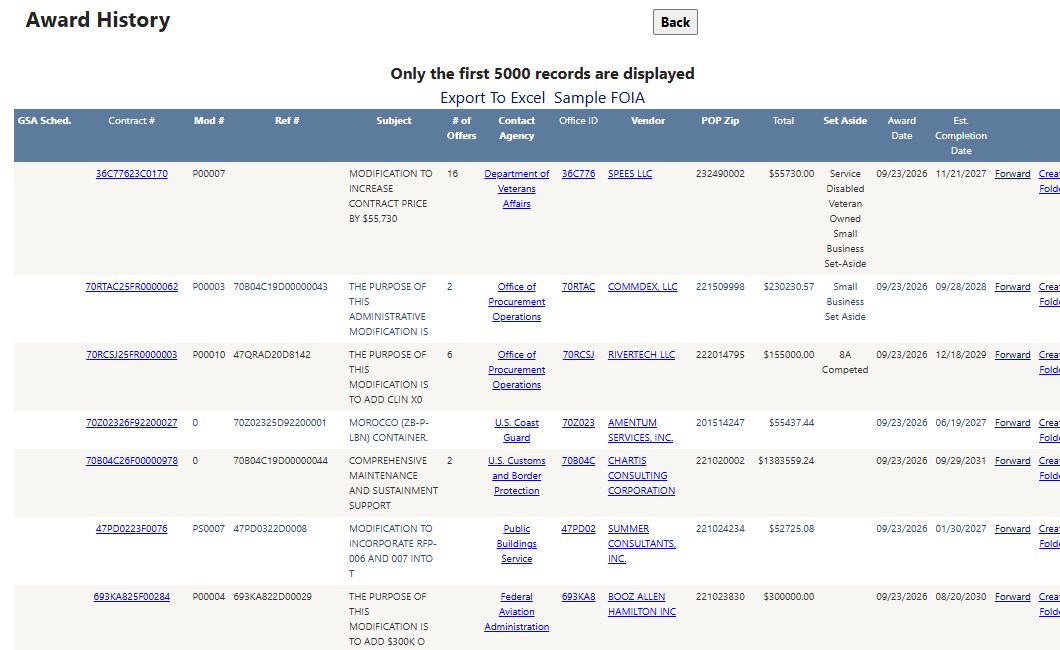Open vendor SPEES LLC
The height and width of the screenshot is (650, 1060).
[630, 174]
